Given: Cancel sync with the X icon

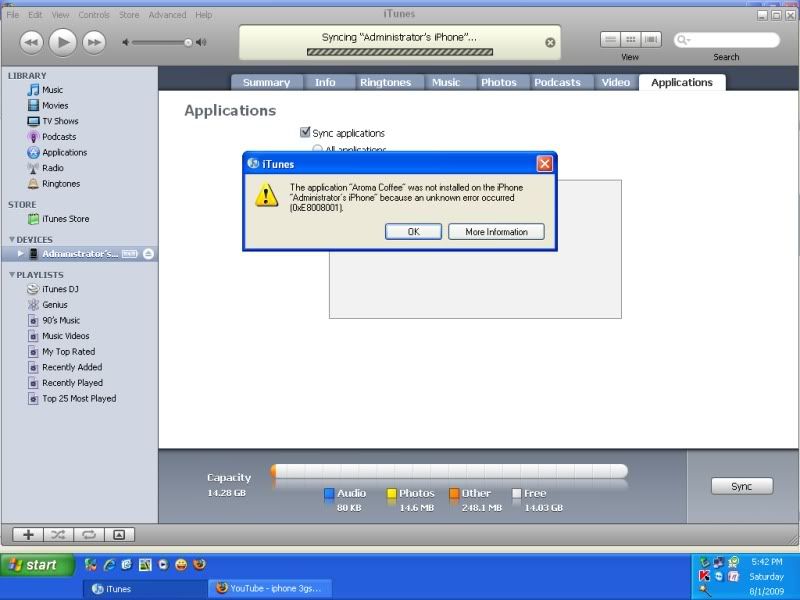Looking at the screenshot, I should (x=550, y=42).
